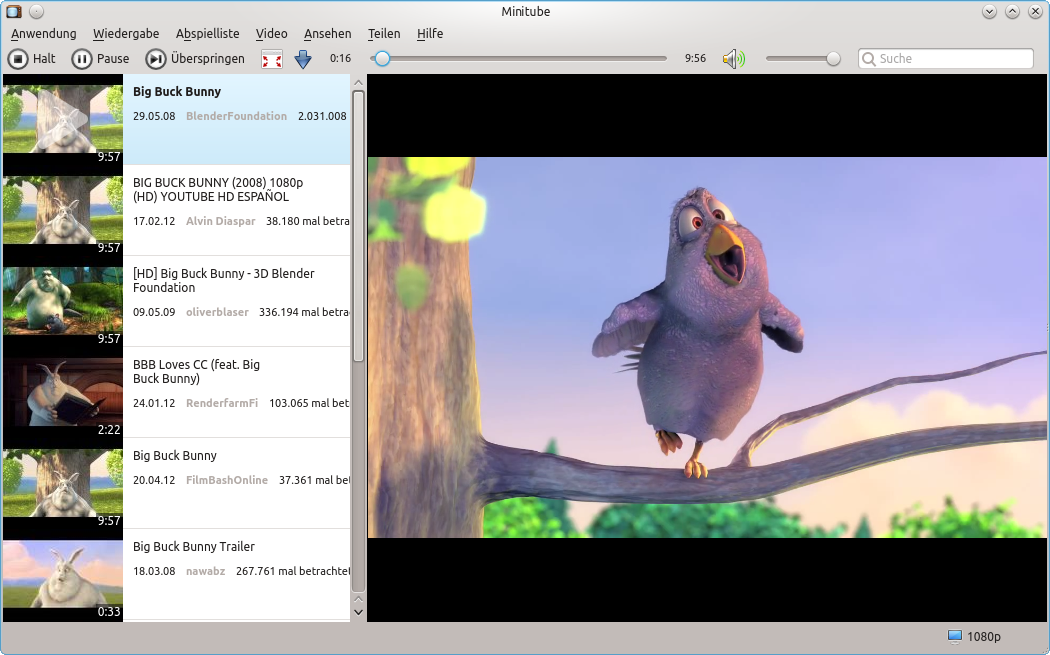
Task: Click the BlenderFoundation channel link
Action: [x=236, y=116]
